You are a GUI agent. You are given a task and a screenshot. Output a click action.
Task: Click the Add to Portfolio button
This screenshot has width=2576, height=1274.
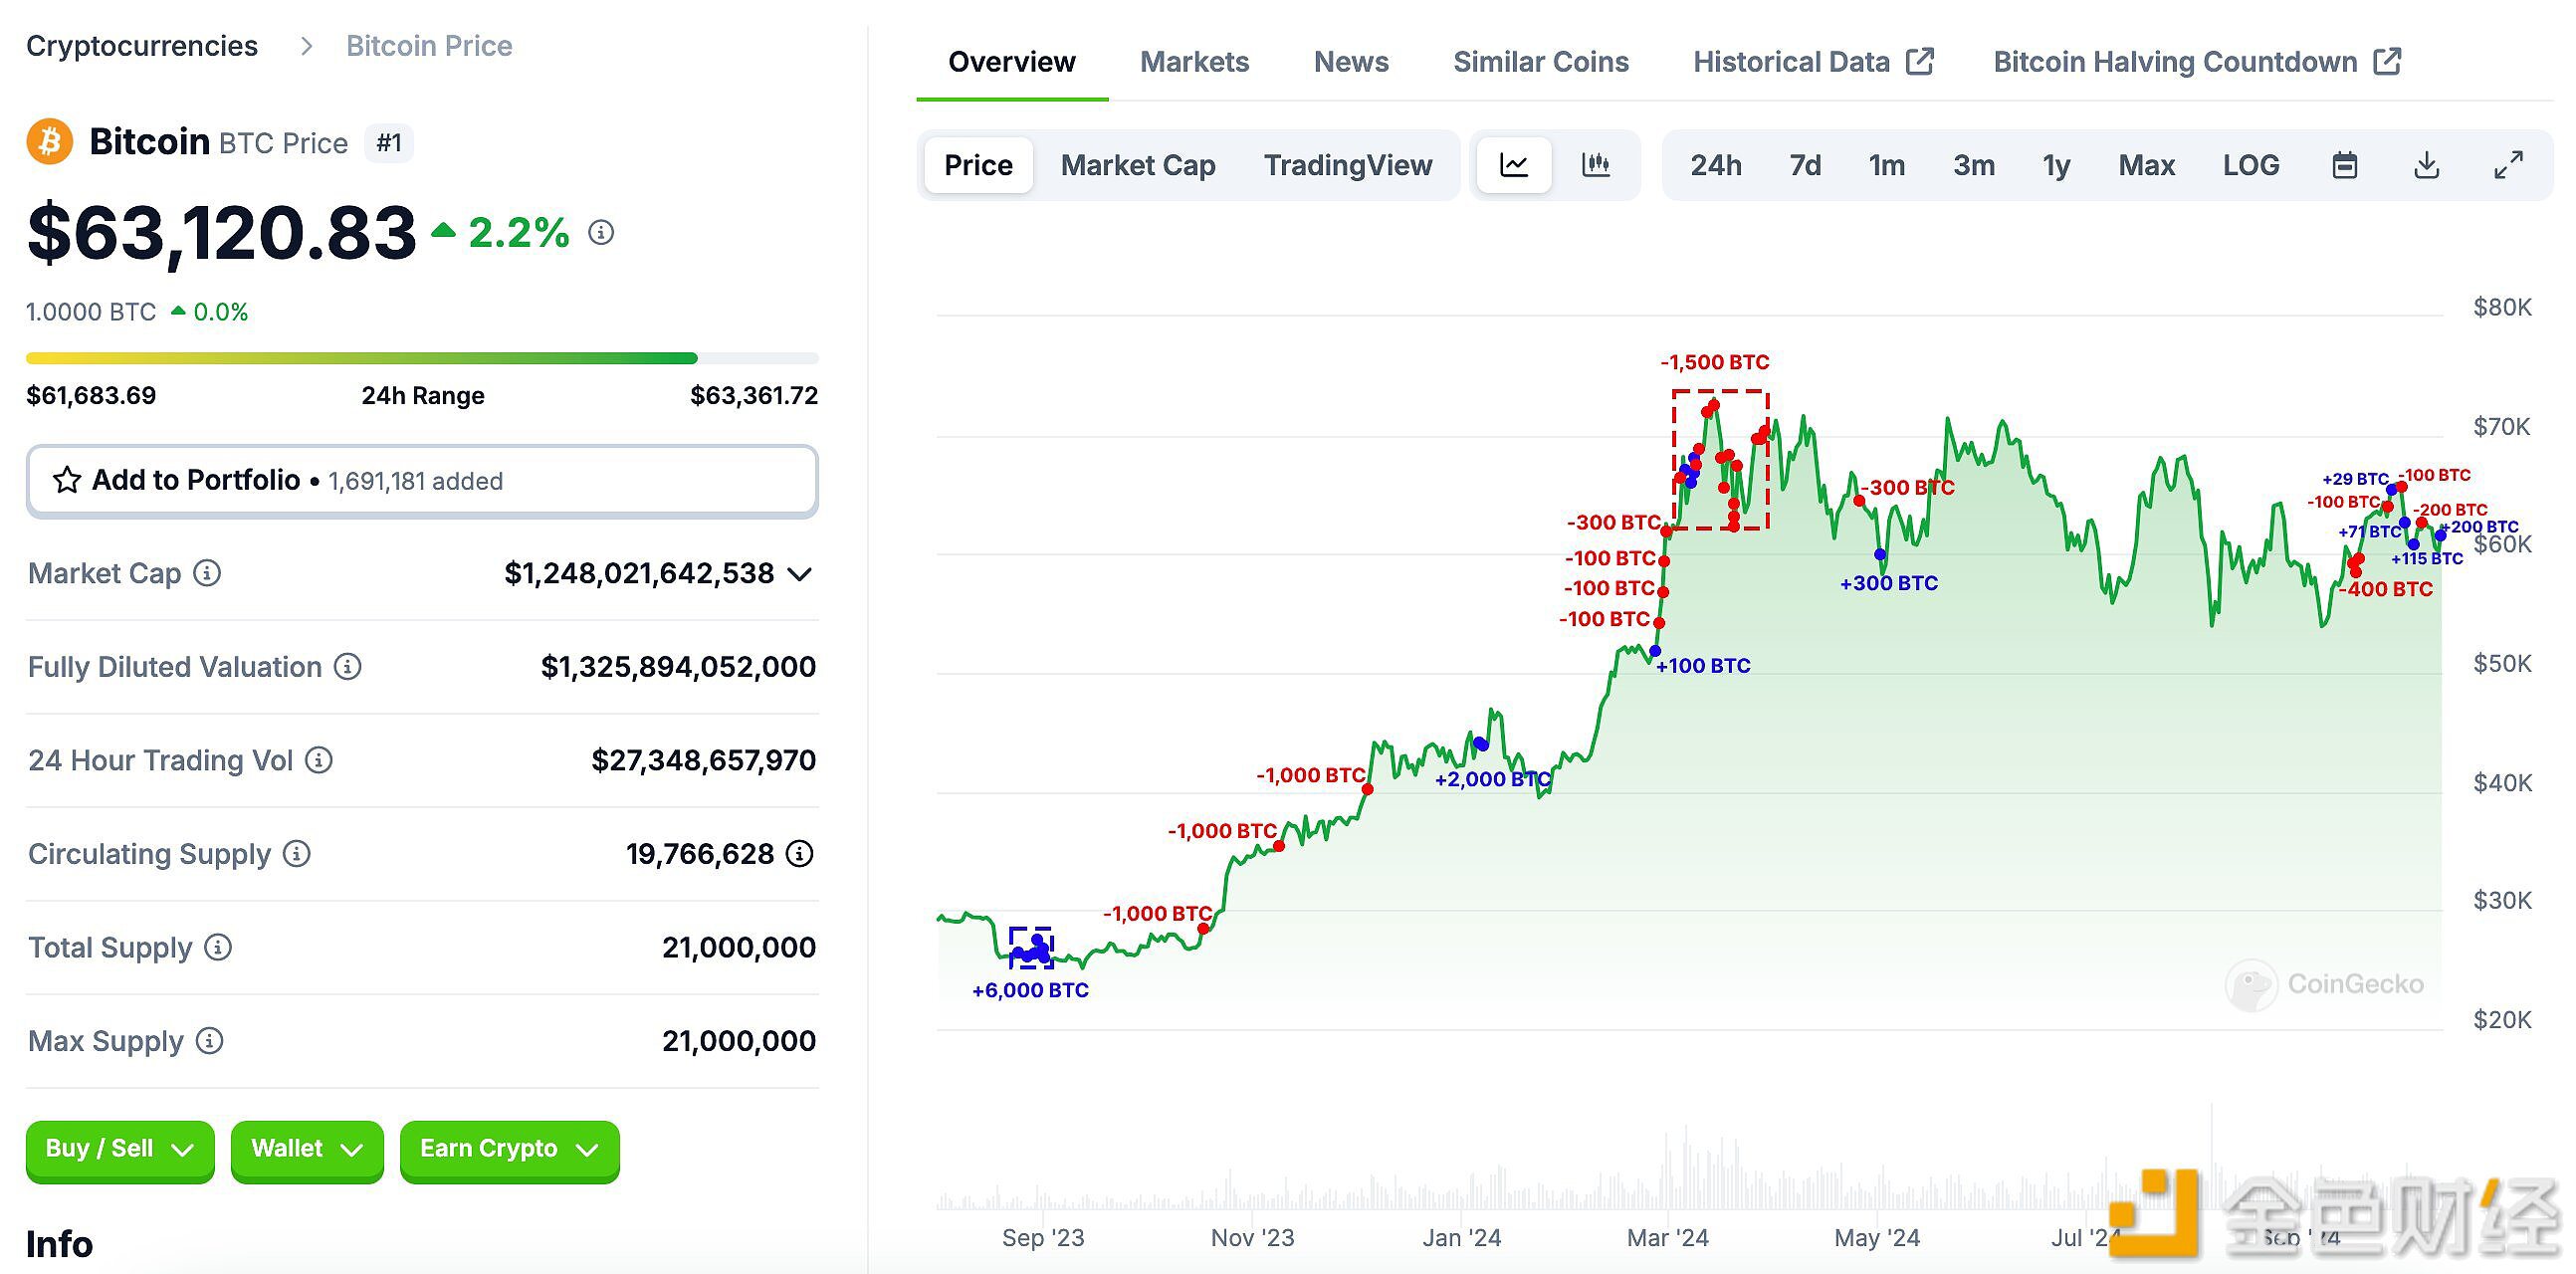point(422,481)
